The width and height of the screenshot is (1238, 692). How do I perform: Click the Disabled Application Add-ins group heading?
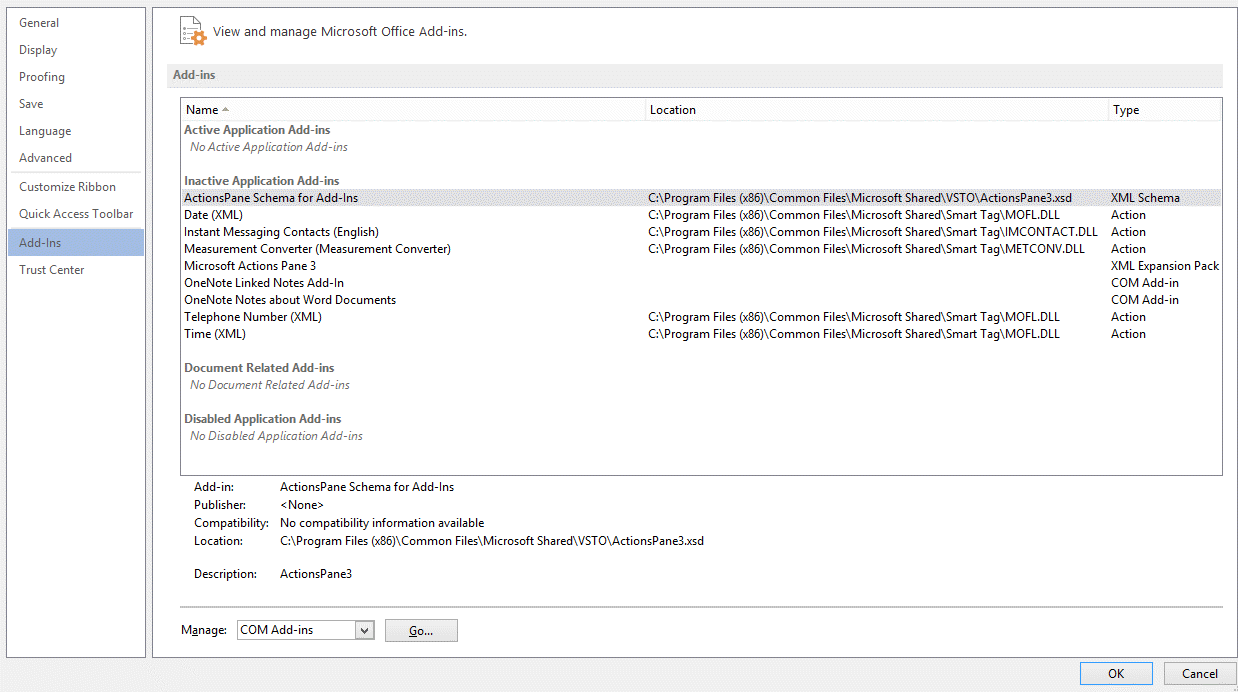pos(263,419)
